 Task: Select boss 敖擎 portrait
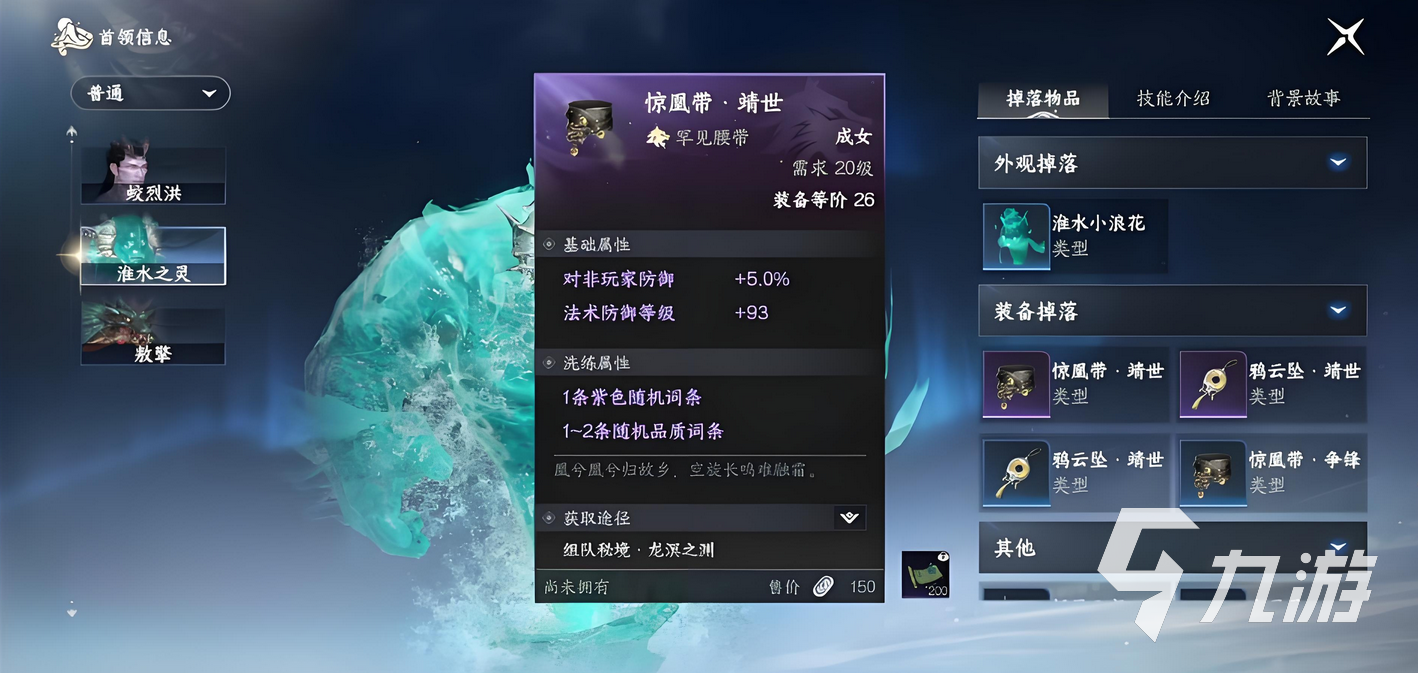point(153,335)
